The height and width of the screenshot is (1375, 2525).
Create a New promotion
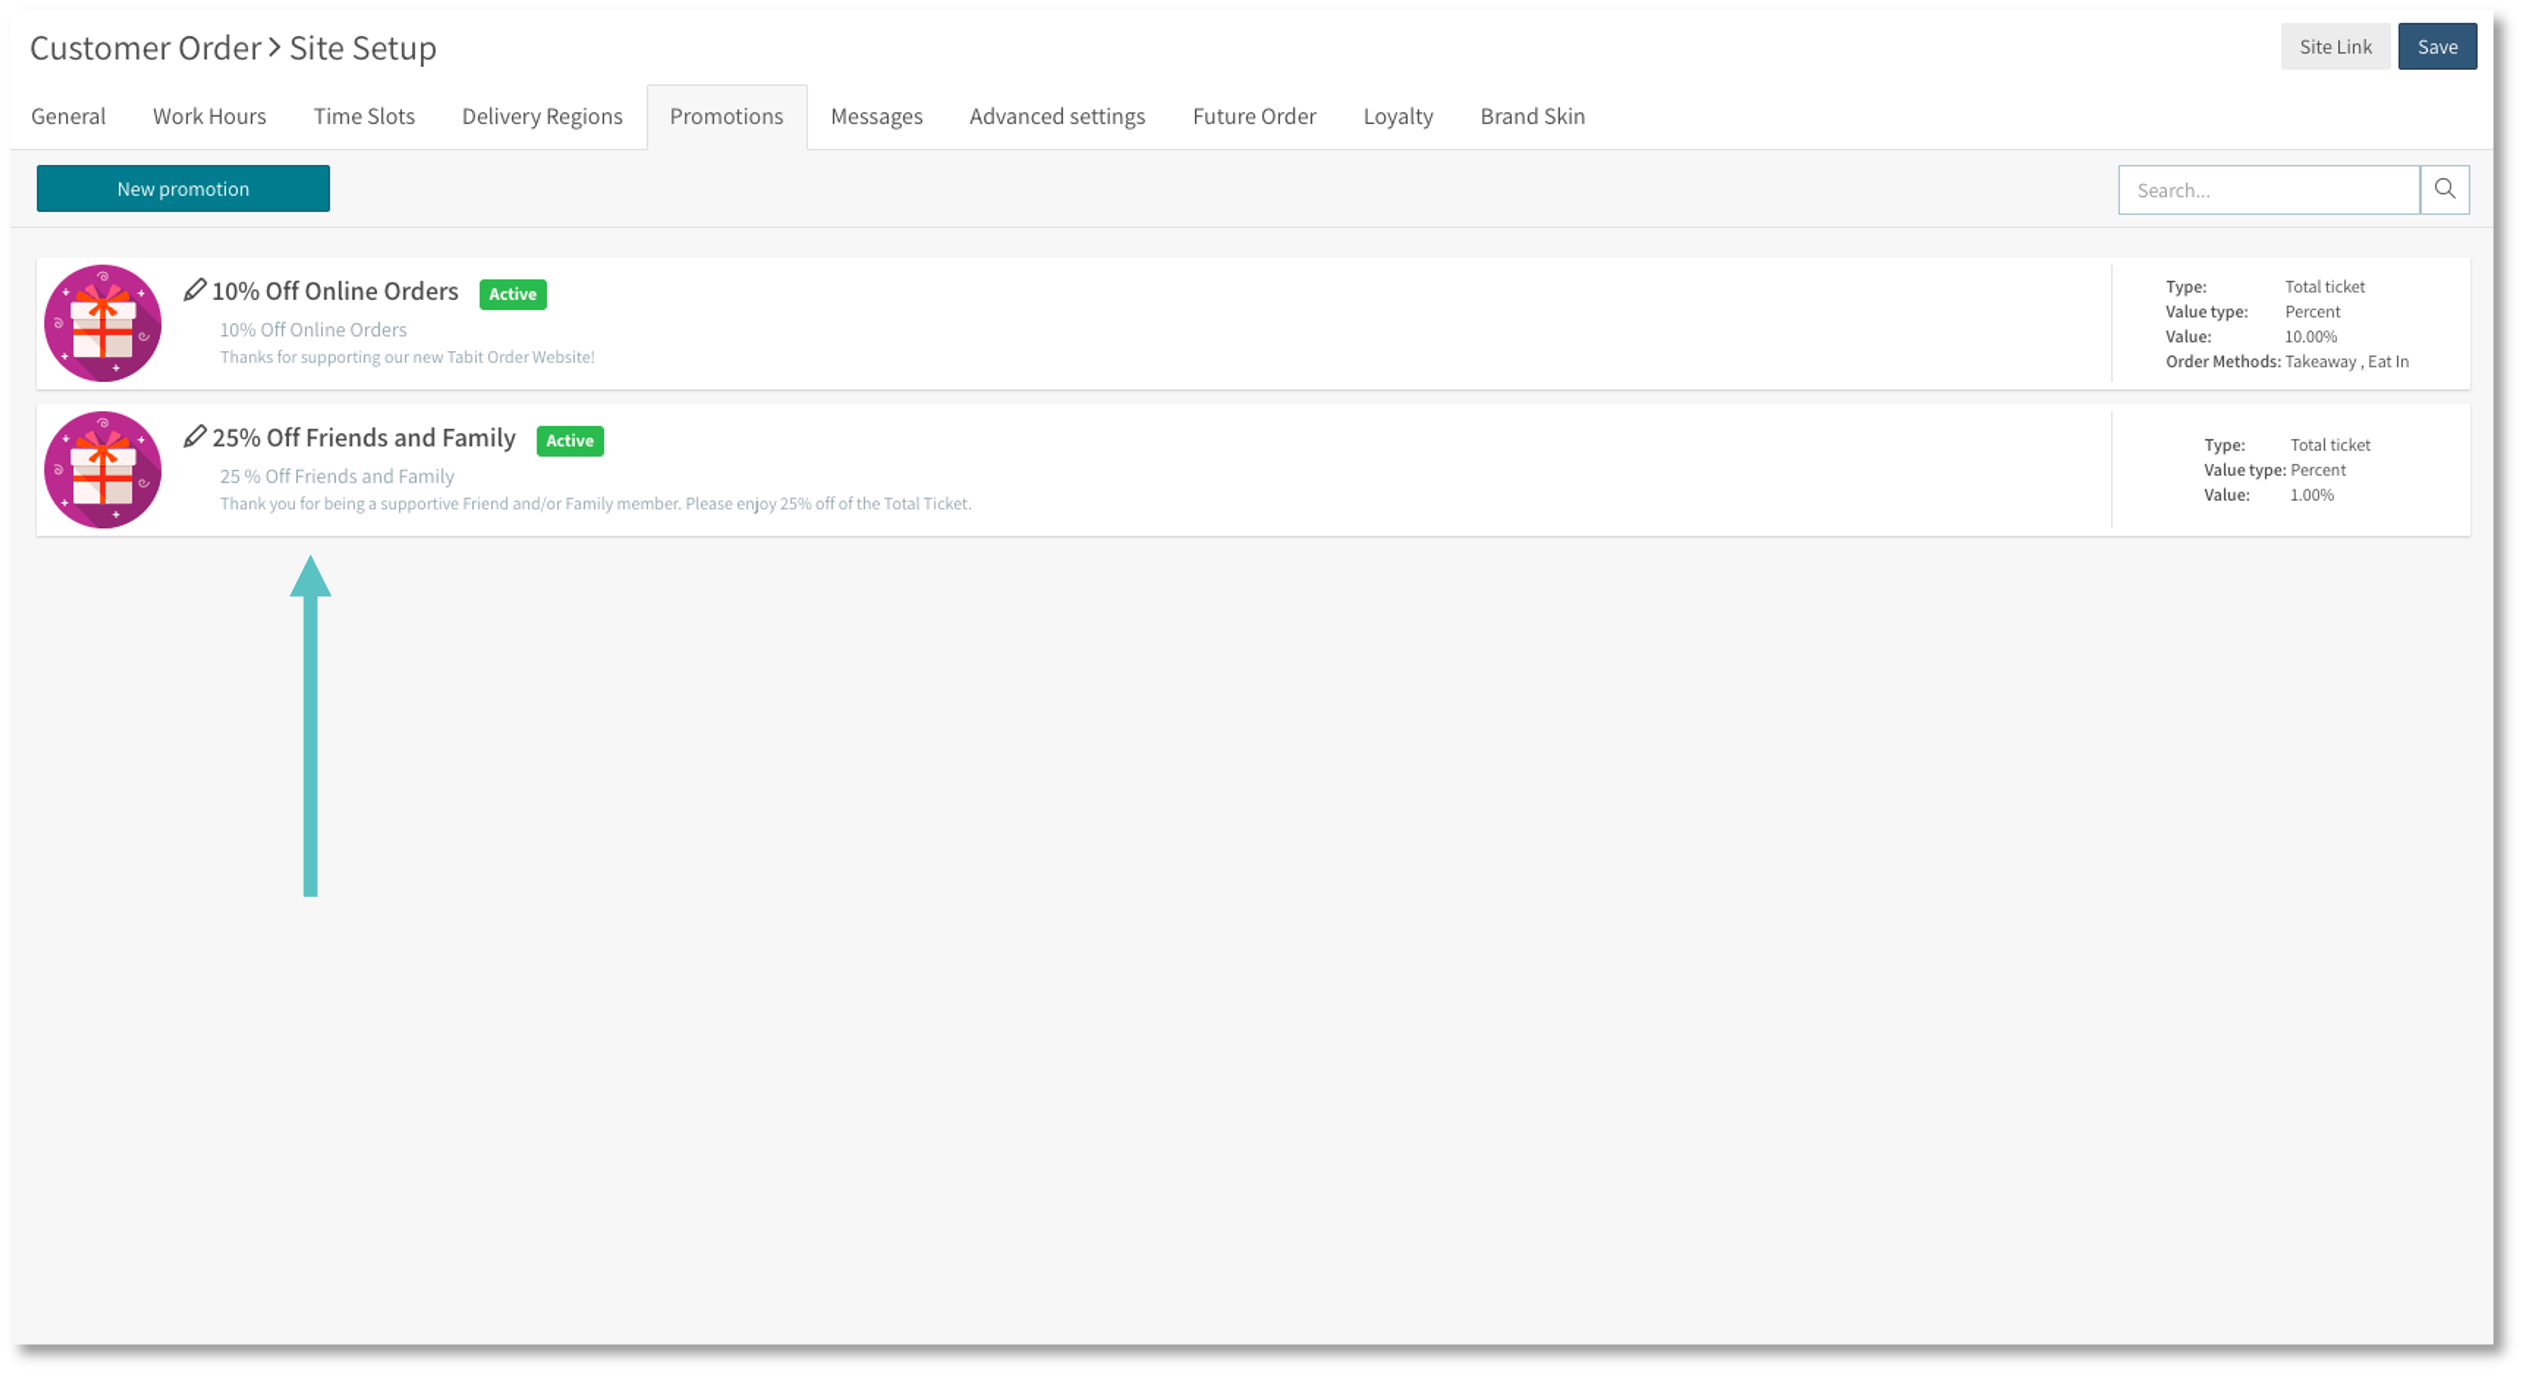coord(183,188)
